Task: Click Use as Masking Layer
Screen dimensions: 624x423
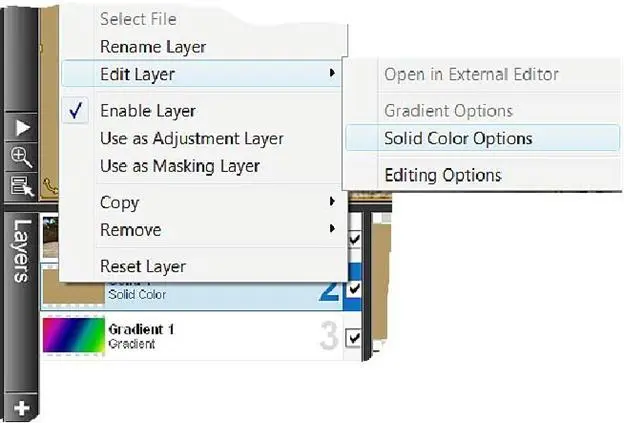Action: tap(180, 166)
